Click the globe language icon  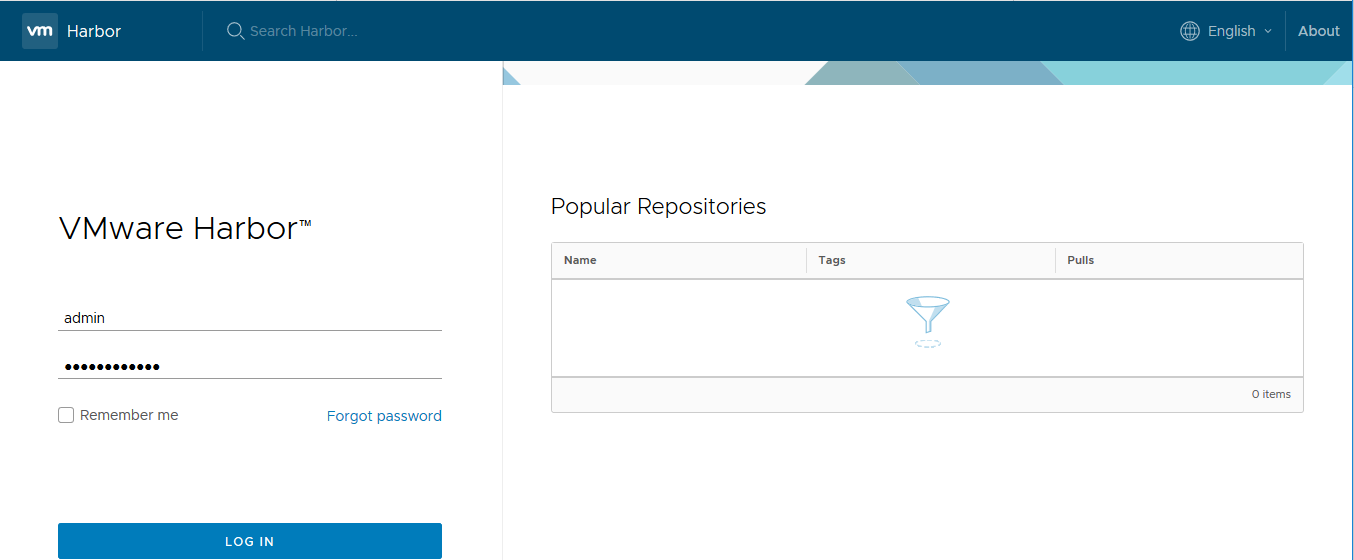[1190, 31]
